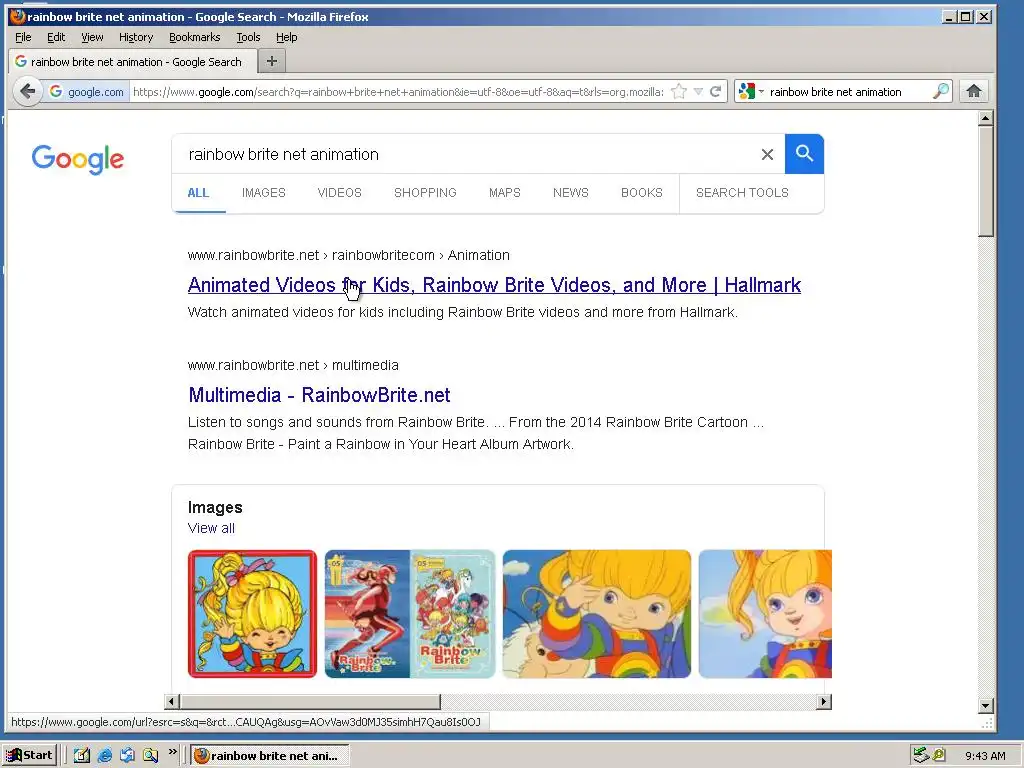Switch to the MAPS results tab
Screen dimensions: 1024x768
505,193
